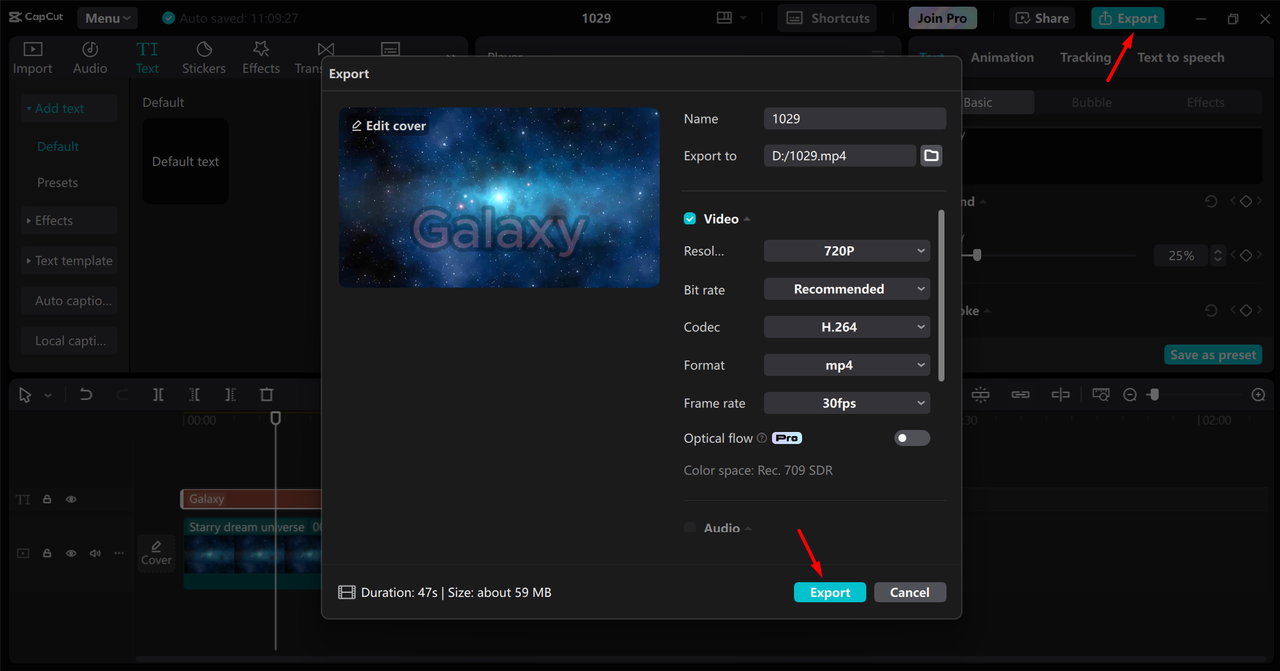Open the pointer tool dropdown chevron

point(47,395)
